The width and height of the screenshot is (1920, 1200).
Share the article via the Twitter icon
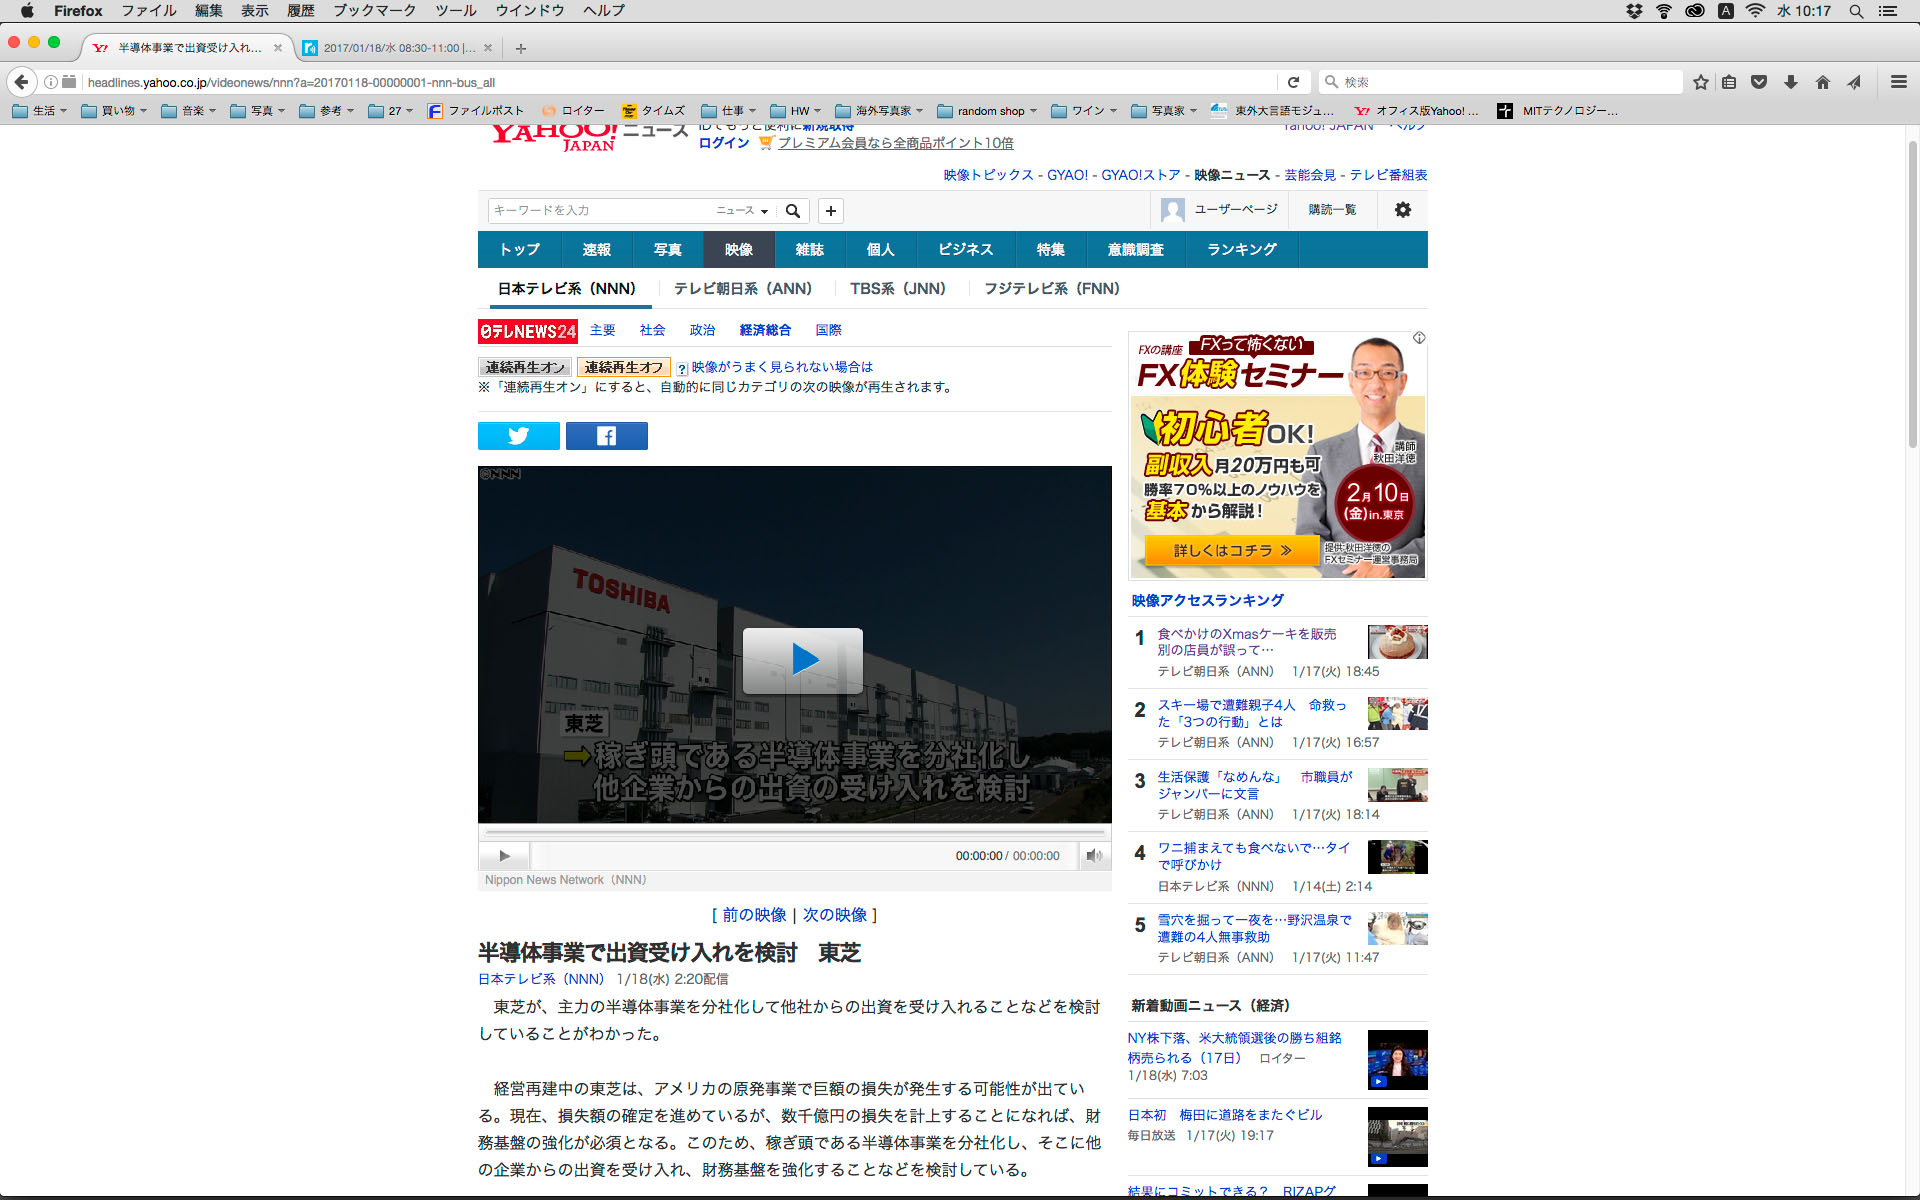pos(518,436)
